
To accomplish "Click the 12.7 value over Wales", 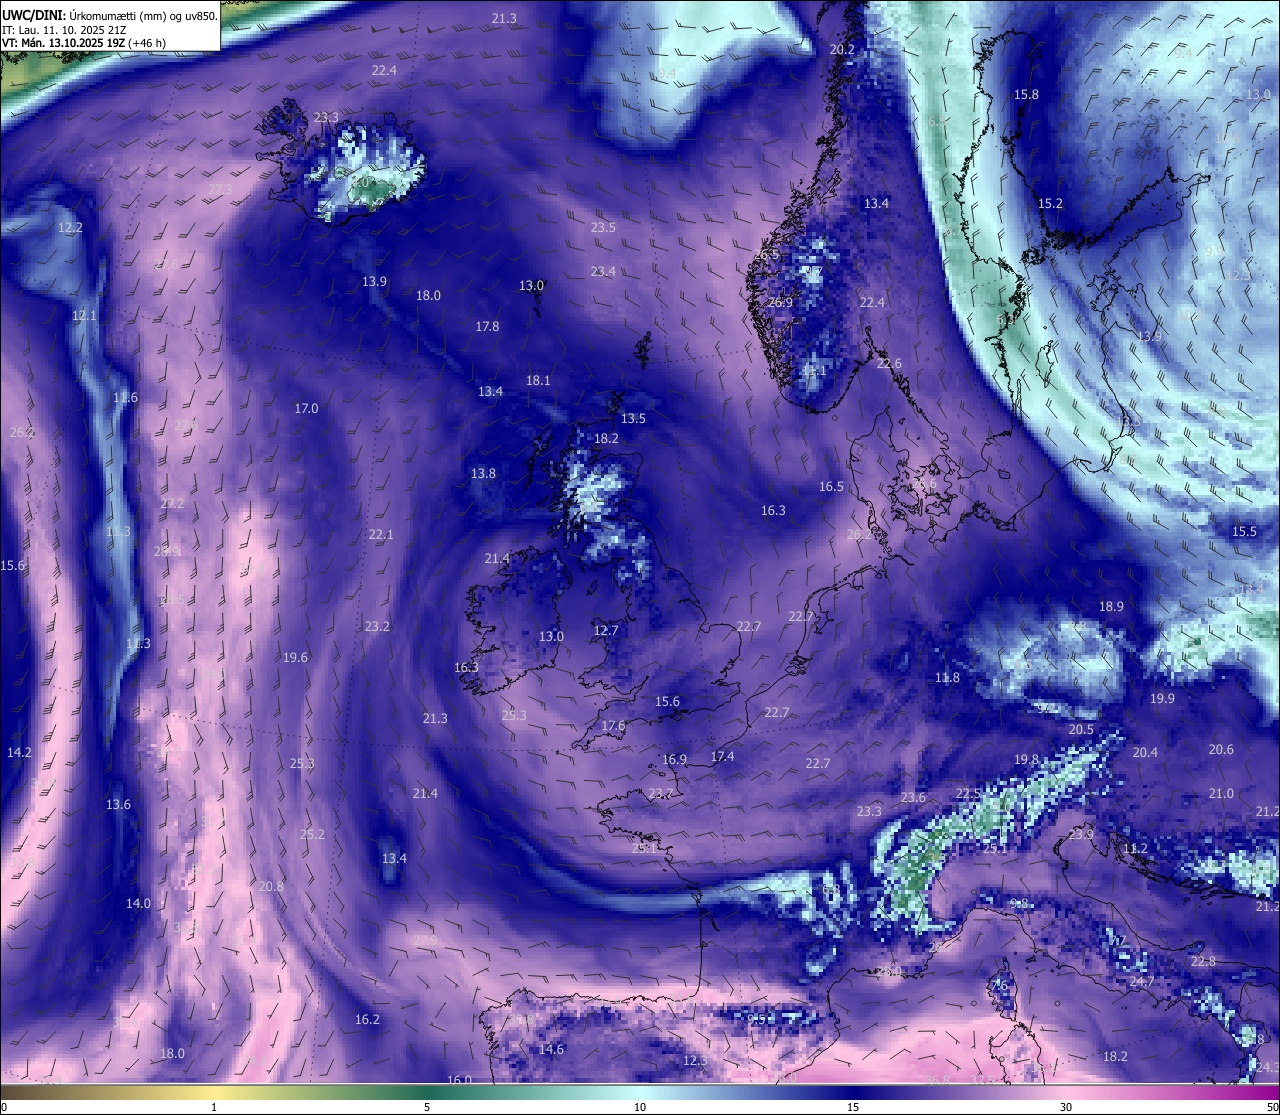I will coord(606,631).
